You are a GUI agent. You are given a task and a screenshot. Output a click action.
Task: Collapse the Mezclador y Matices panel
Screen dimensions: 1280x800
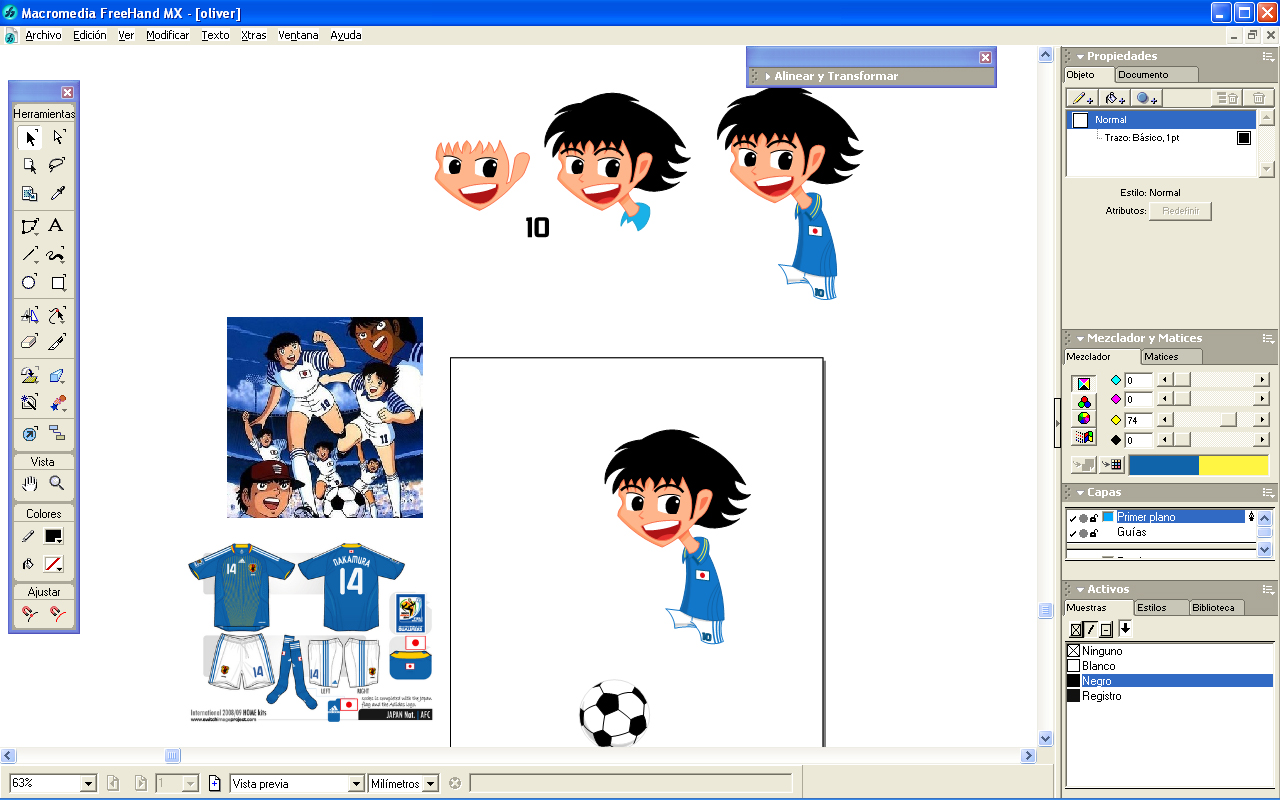(1080, 339)
